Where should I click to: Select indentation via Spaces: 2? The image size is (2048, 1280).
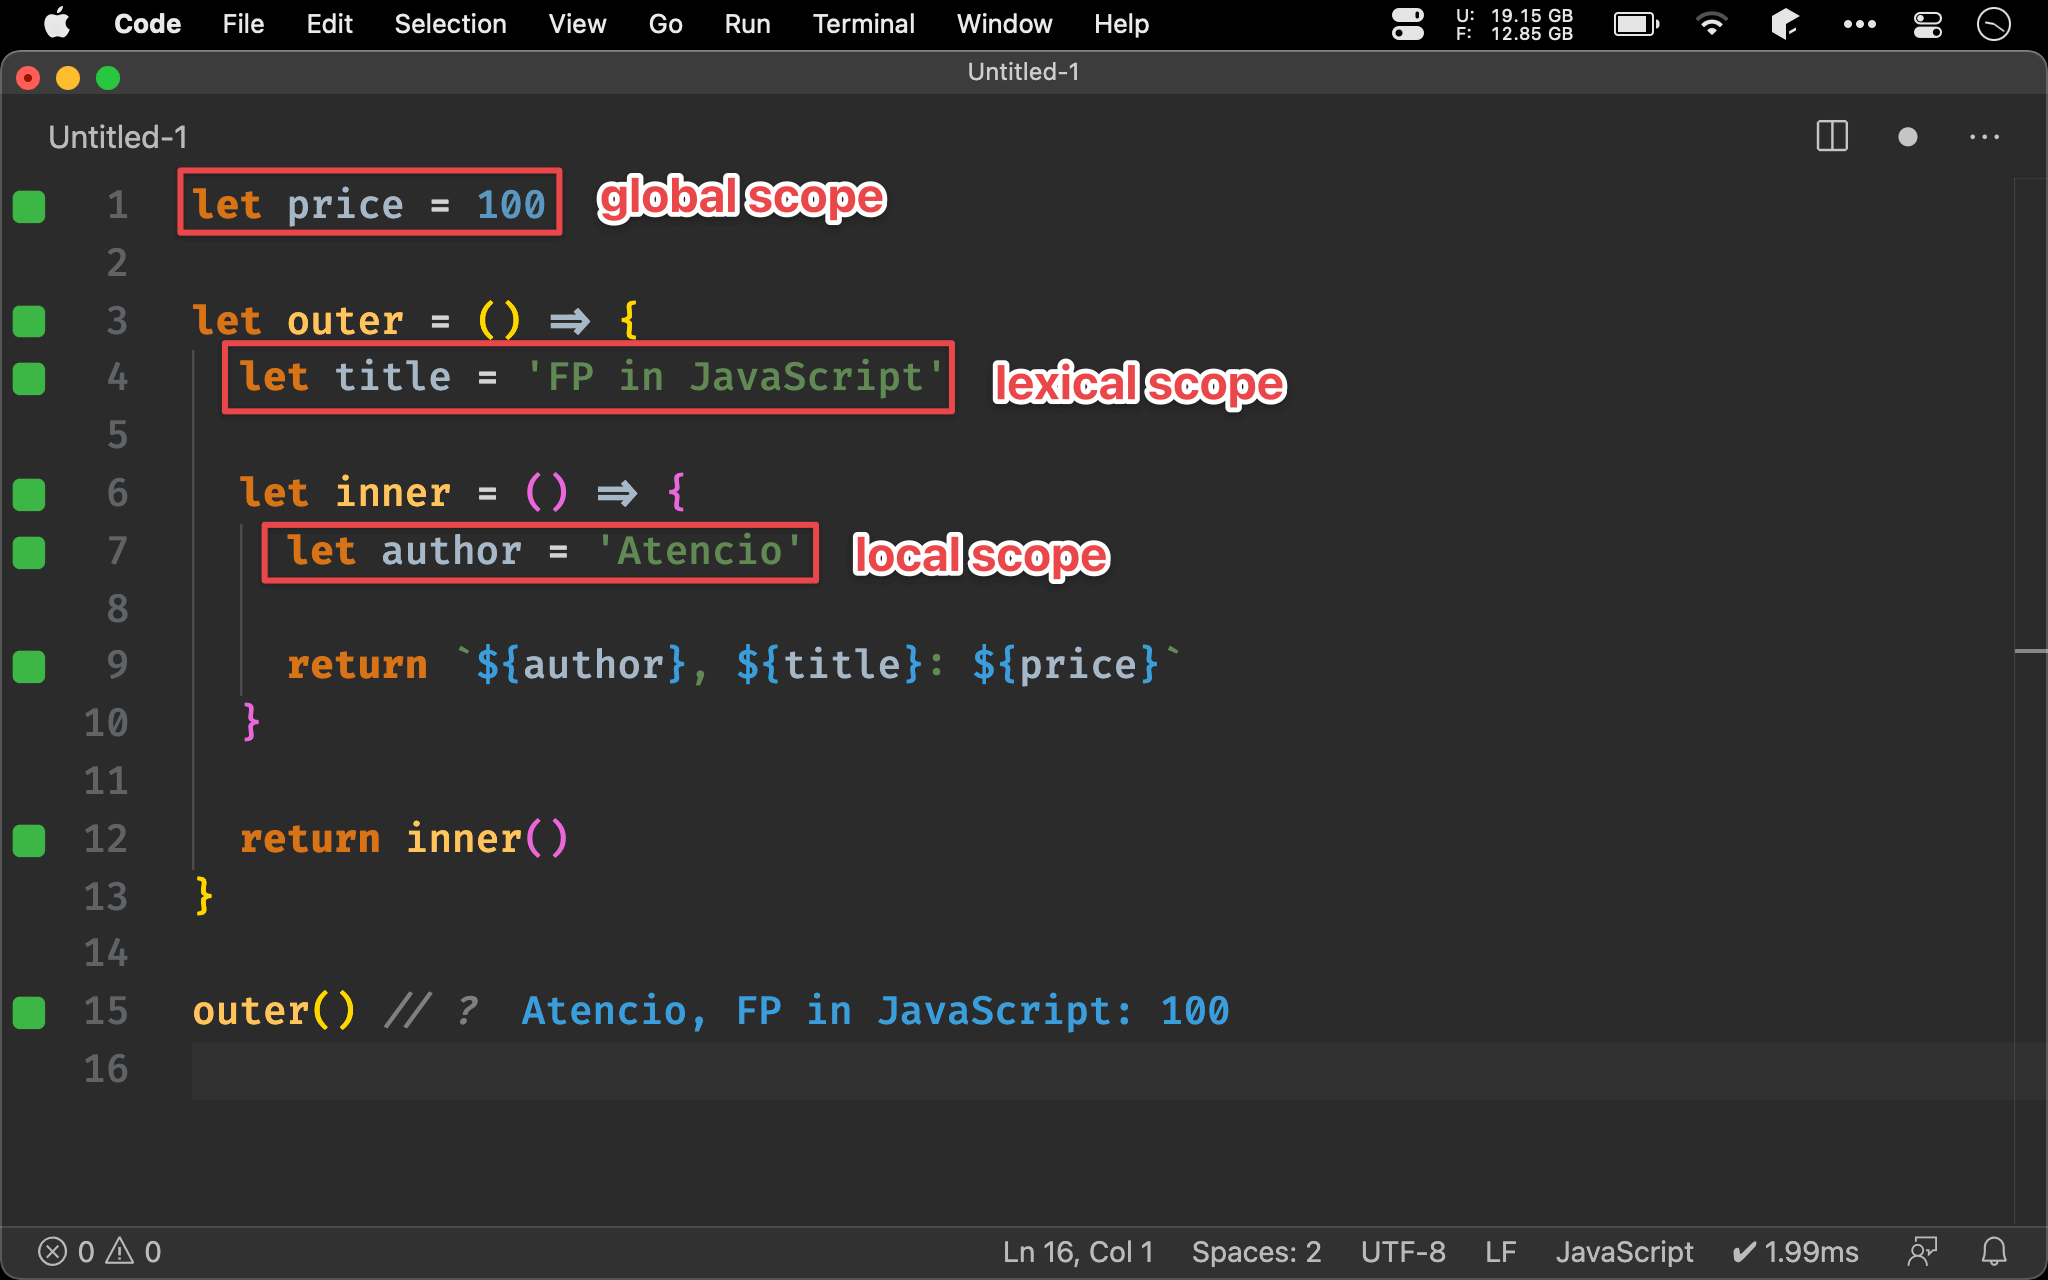pos(1256,1251)
